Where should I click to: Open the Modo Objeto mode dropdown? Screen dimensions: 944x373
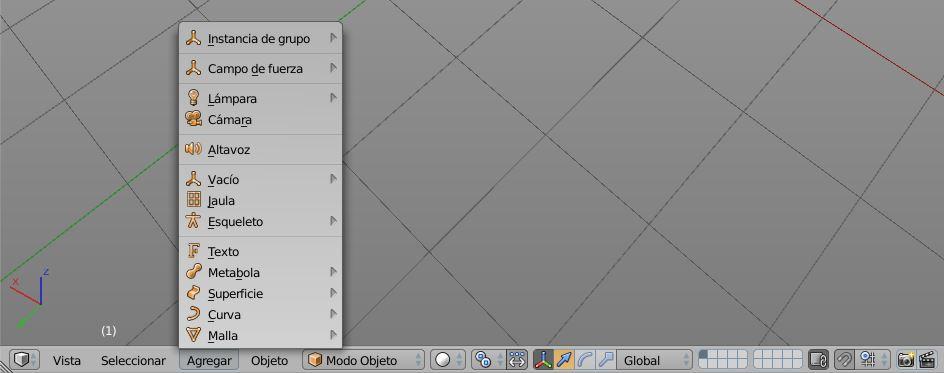tap(364, 360)
